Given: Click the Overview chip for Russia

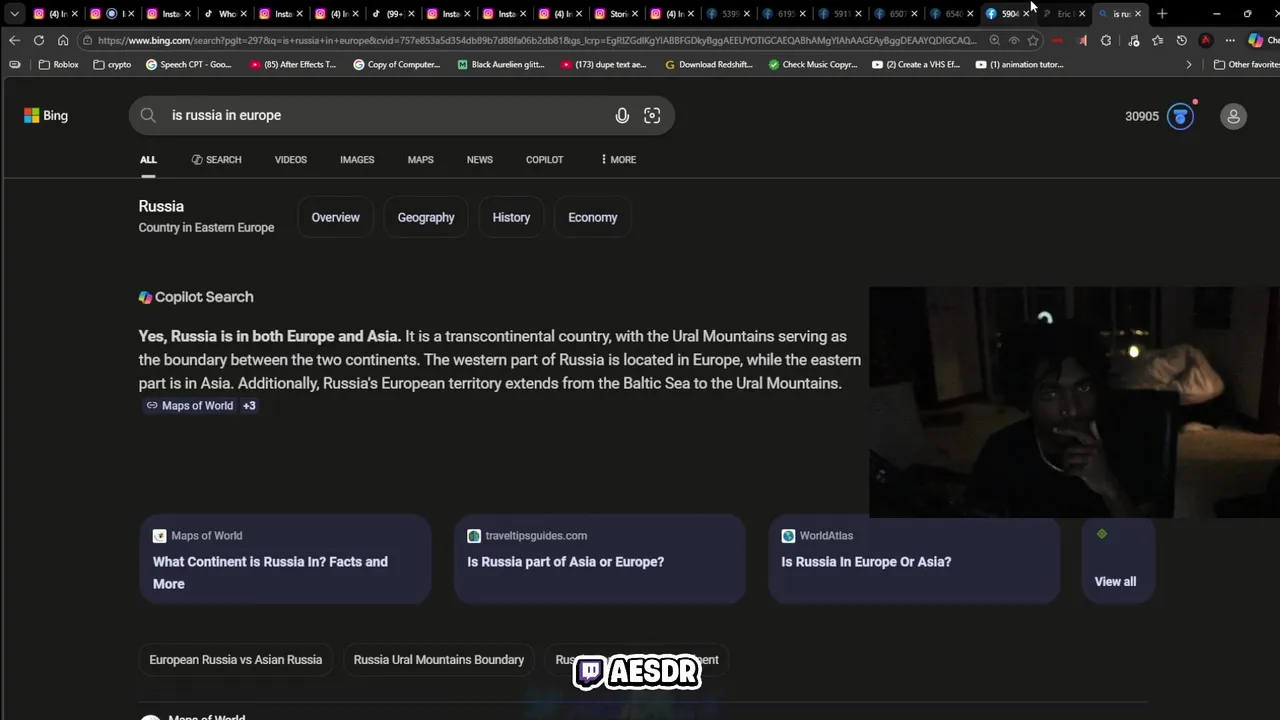Looking at the screenshot, I should coord(335,217).
